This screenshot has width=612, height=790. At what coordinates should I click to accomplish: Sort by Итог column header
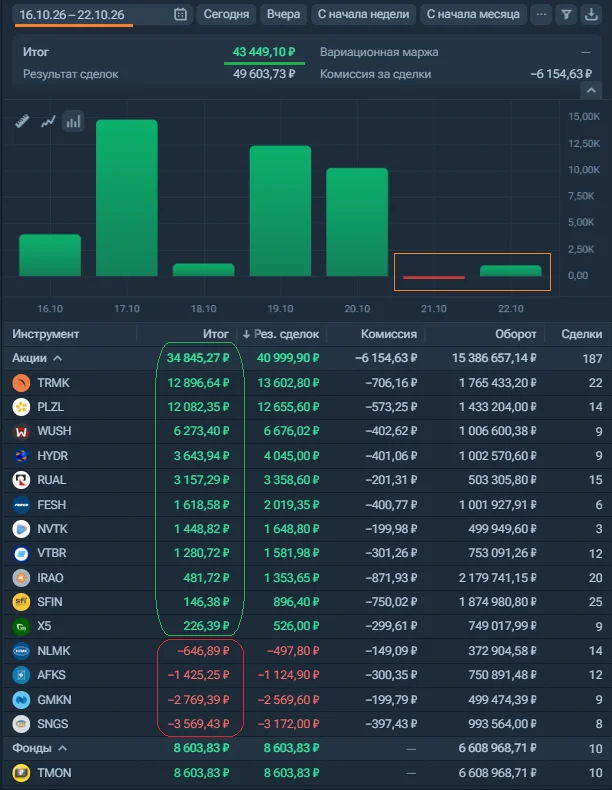(216, 334)
